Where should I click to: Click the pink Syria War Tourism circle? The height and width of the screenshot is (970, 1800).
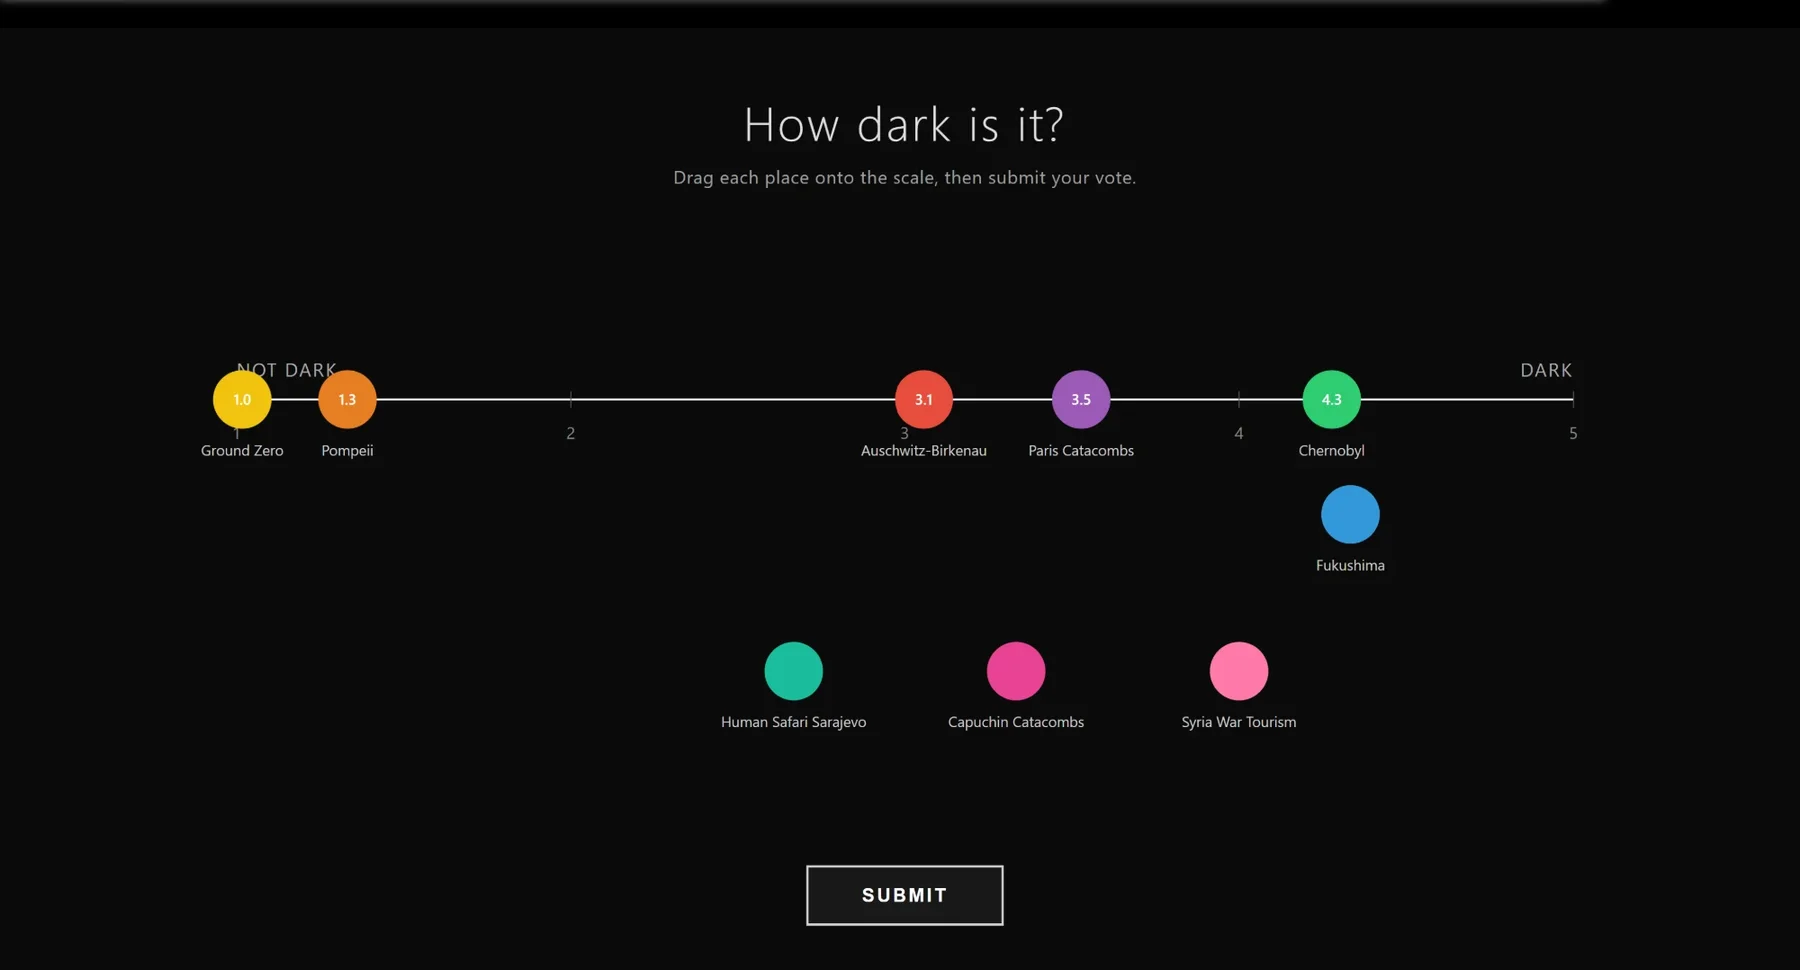[x=1239, y=671]
